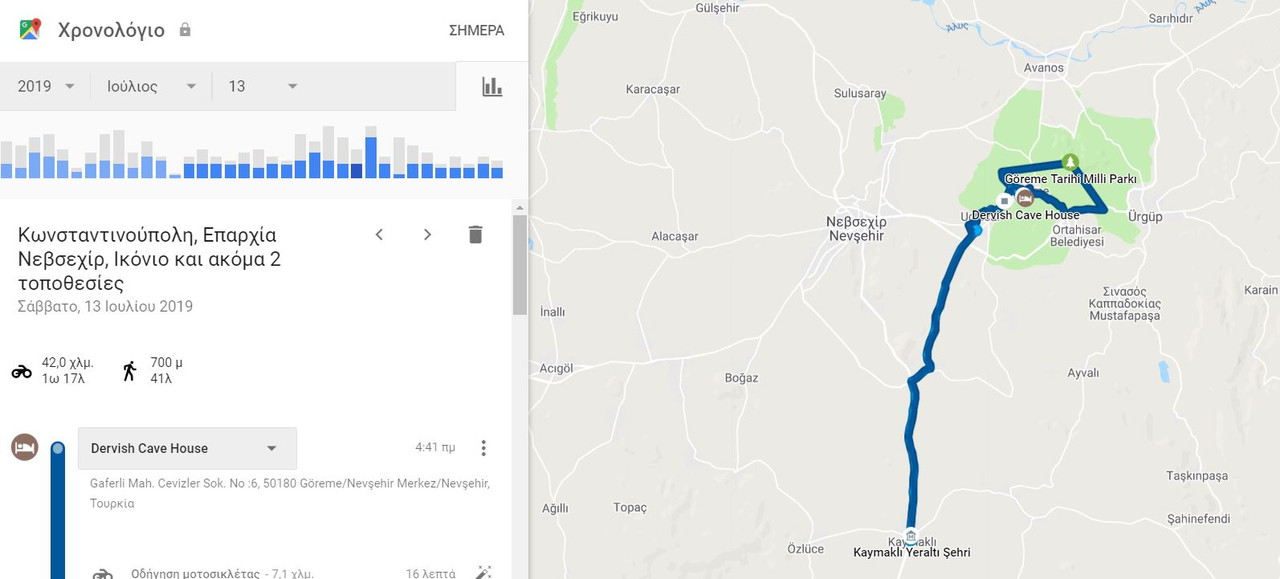This screenshot has width=1280, height=579.
Task: Open the Dervish Cave House place dropdown
Action: pyautogui.click(x=187, y=448)
